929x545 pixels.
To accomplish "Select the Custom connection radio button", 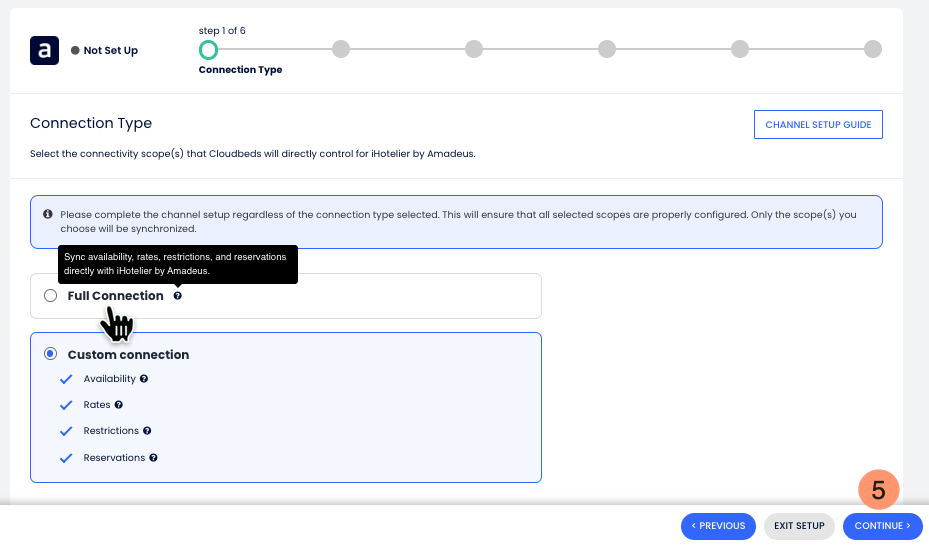I will [x=51, y=354].
